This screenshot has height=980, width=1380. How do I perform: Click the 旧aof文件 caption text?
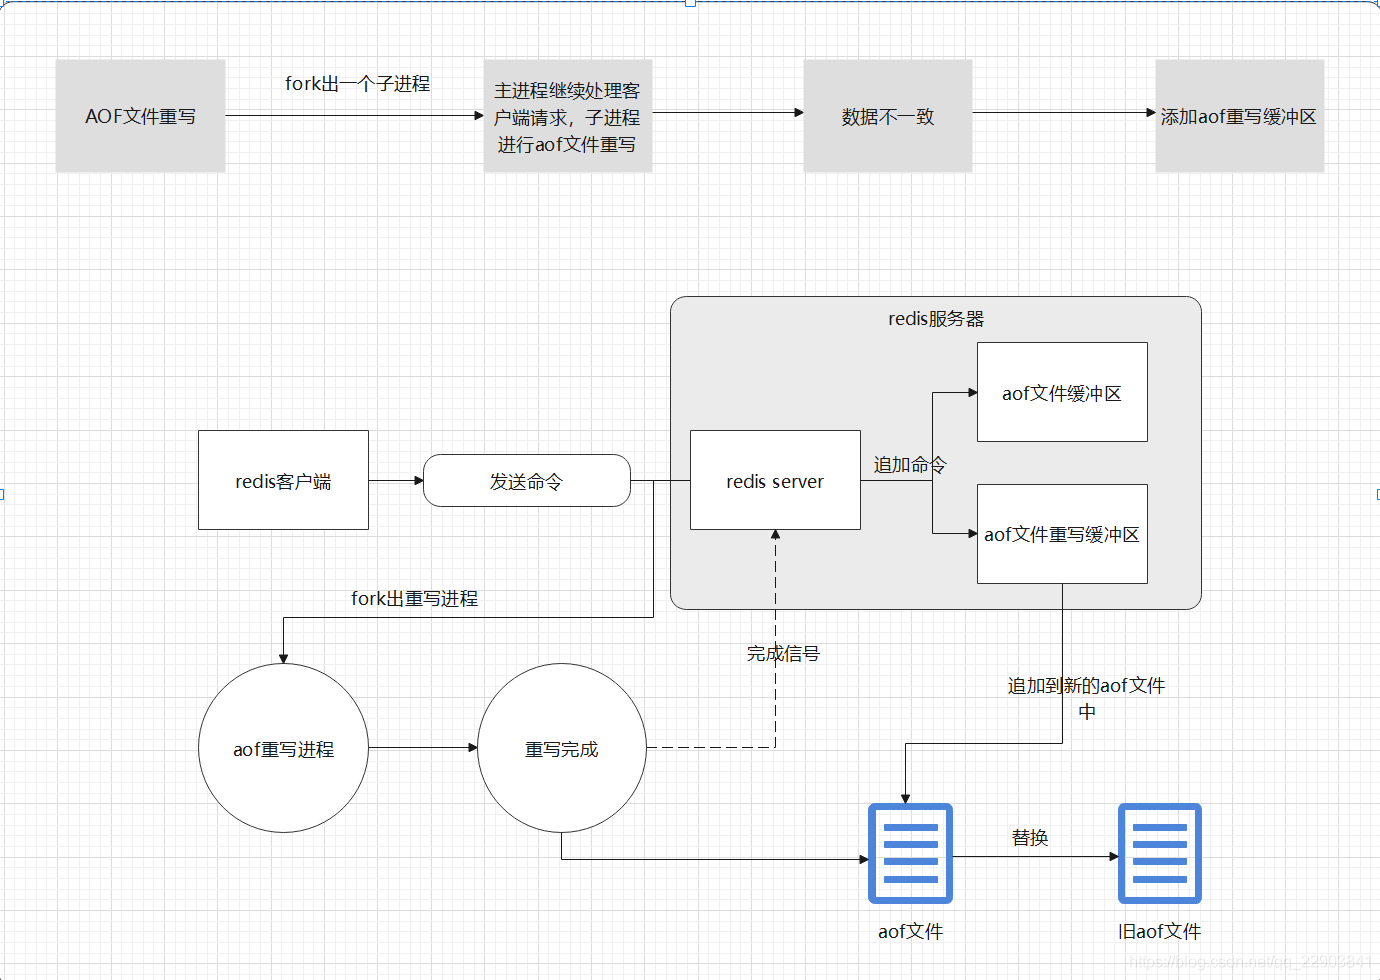(x=1160, y=931)
